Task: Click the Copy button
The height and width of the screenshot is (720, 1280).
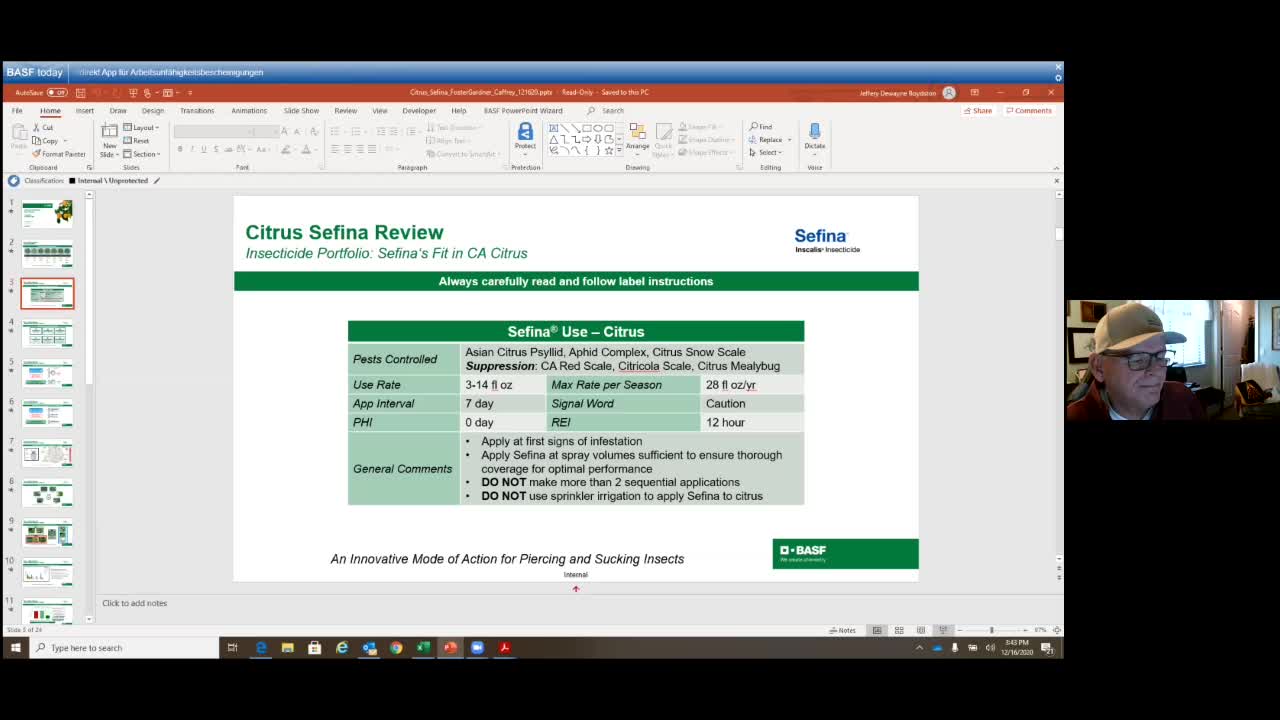Action: 47,141
